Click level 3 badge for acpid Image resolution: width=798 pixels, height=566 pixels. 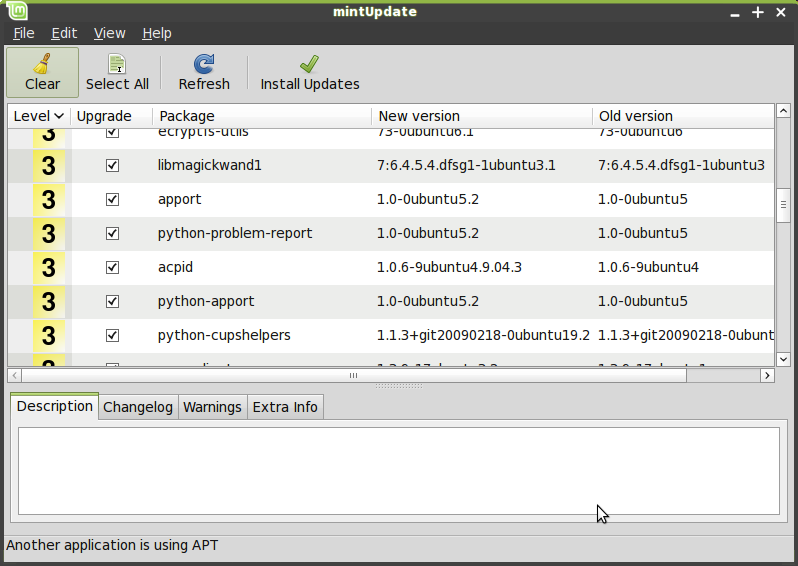[49, 268]
